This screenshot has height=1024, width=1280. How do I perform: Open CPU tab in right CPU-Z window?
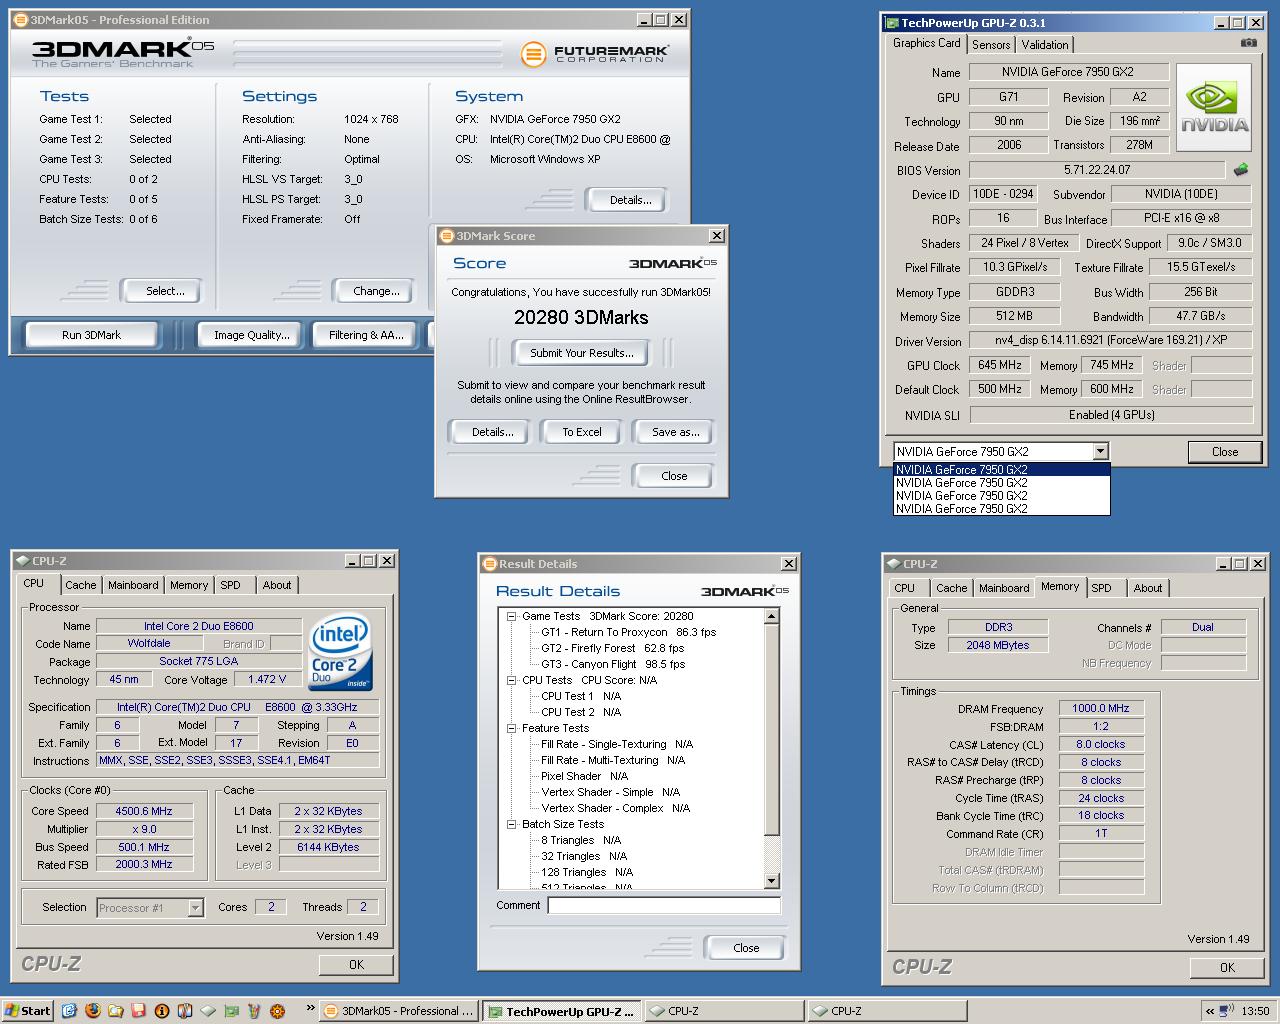click(x=905, y=588)
